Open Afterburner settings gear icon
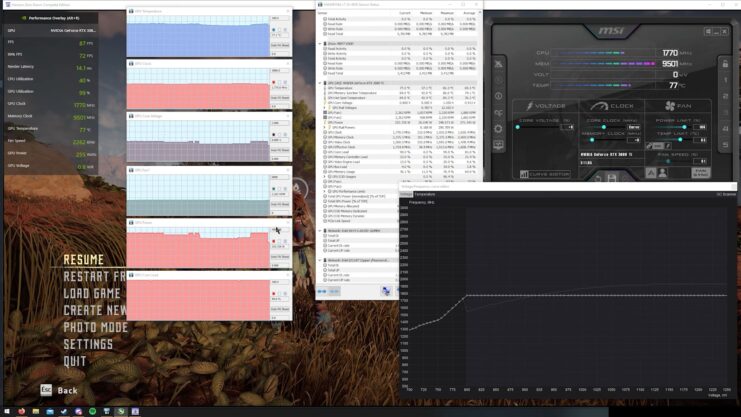Screen dimensions: 741x417 coord(499,129)
